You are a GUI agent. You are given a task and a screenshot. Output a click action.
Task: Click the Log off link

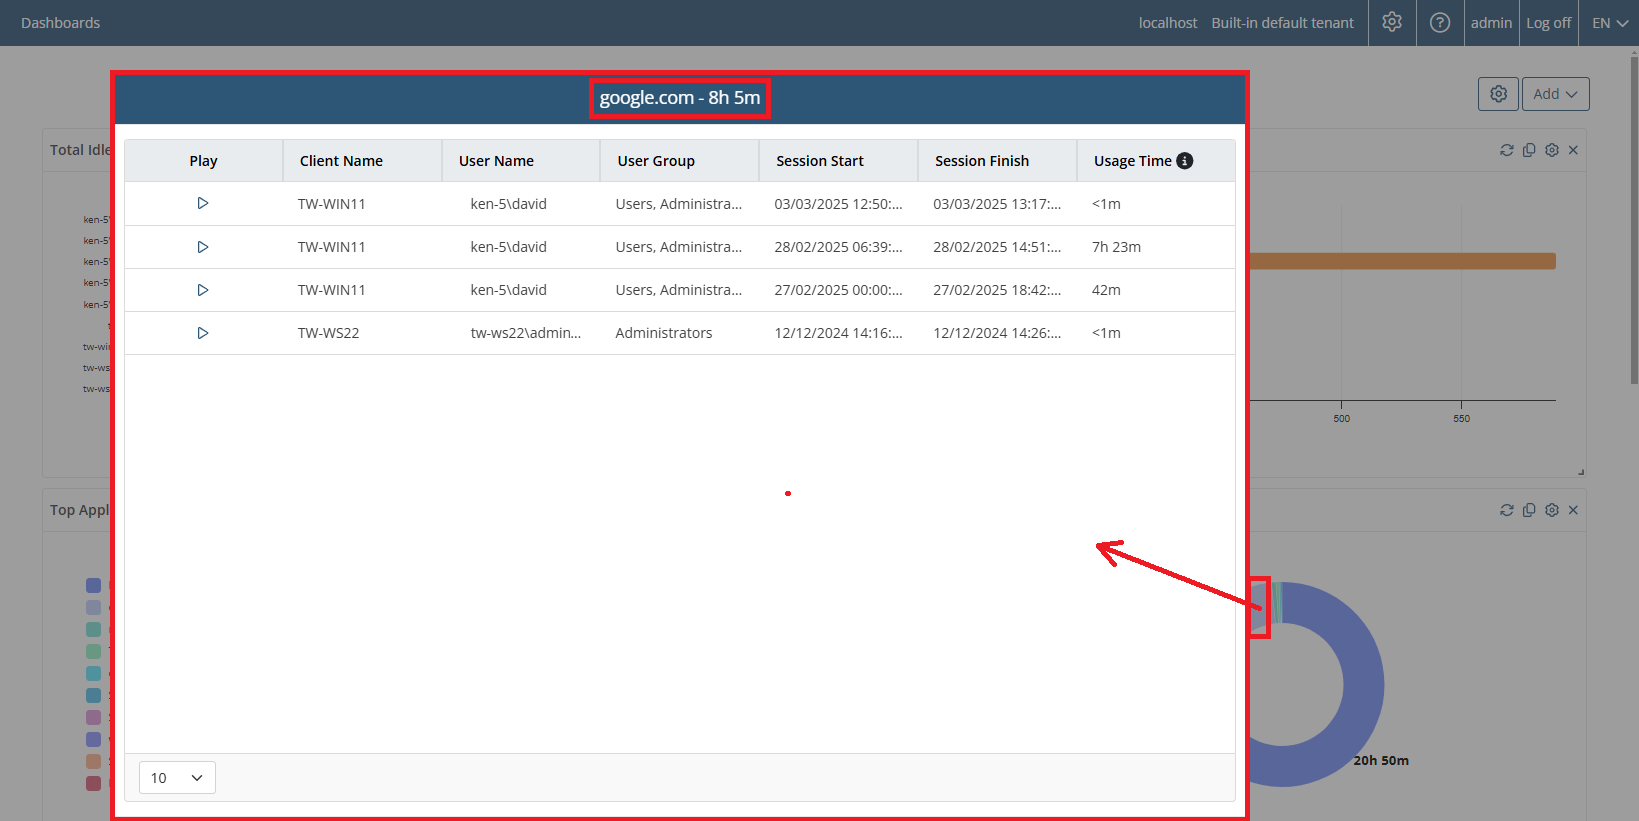pos(1548,23)
